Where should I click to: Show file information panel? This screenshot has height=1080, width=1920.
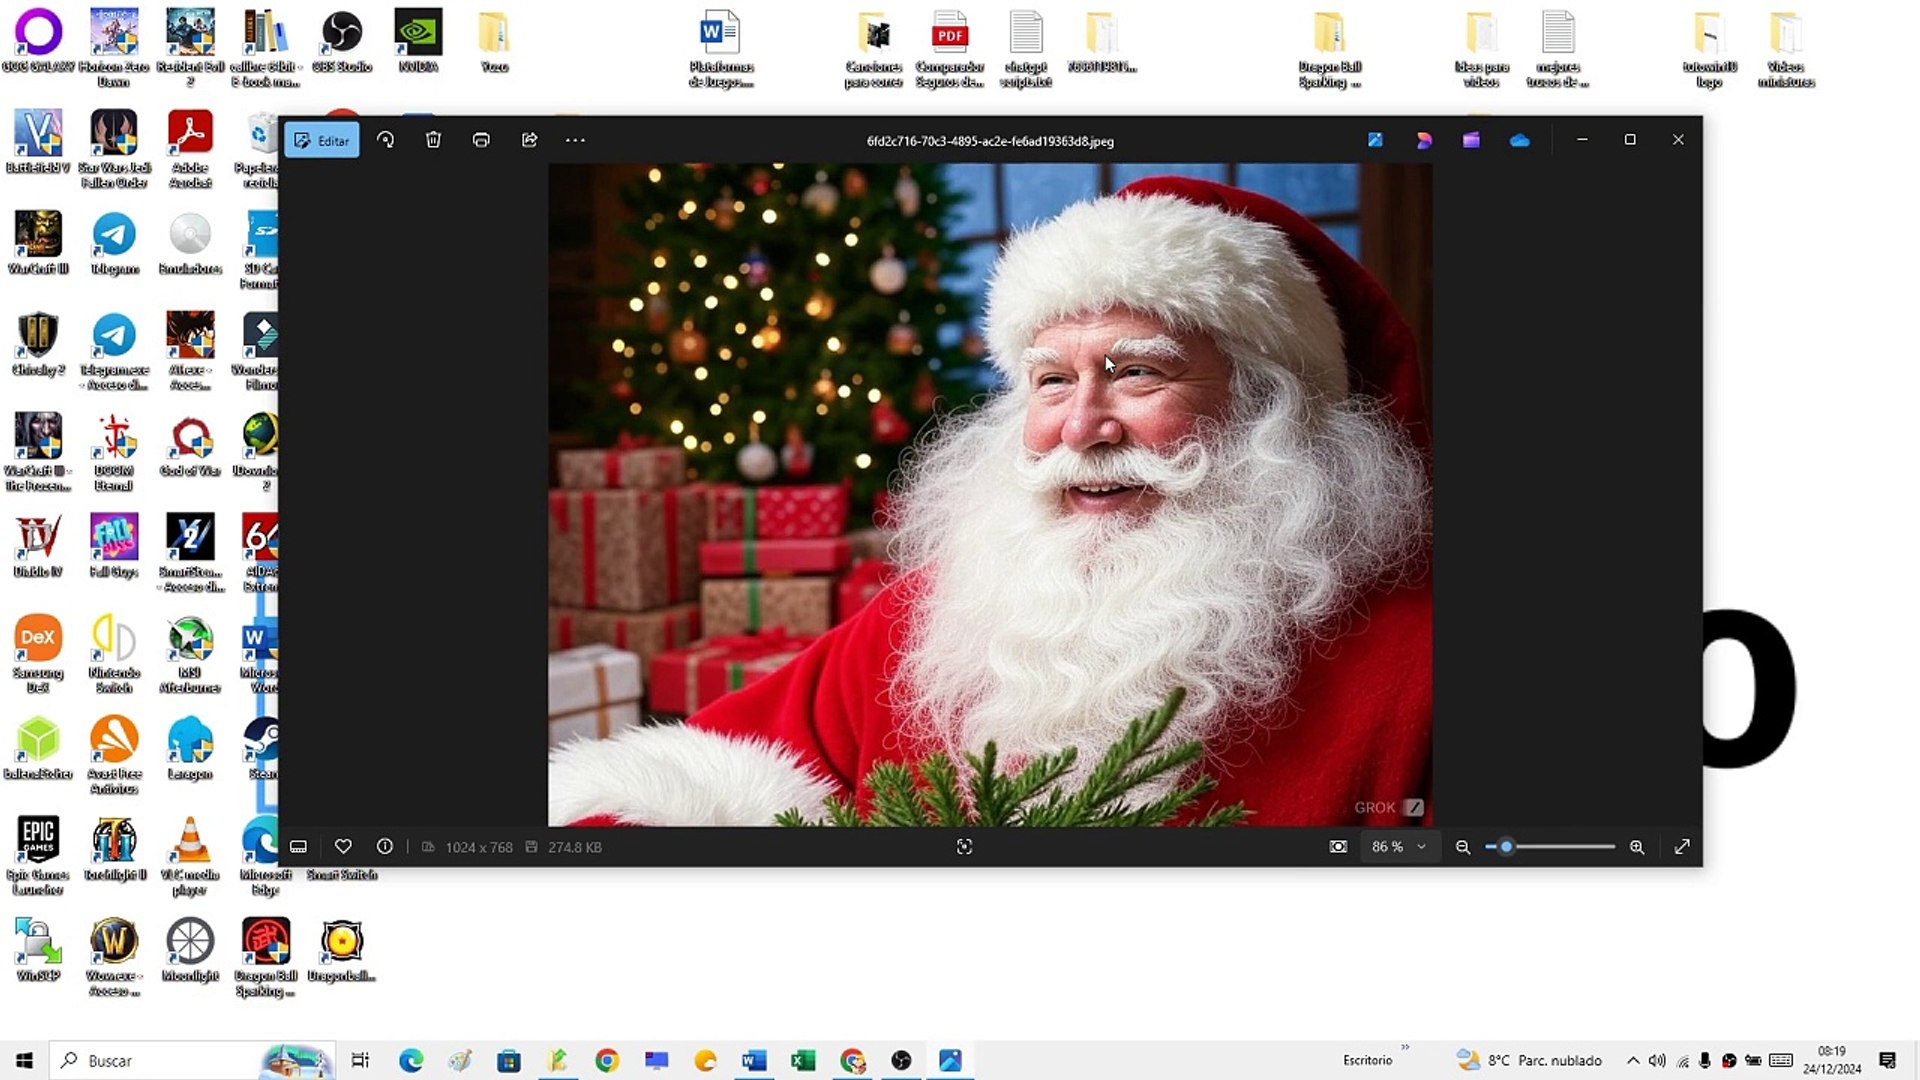tap(385, 847)
